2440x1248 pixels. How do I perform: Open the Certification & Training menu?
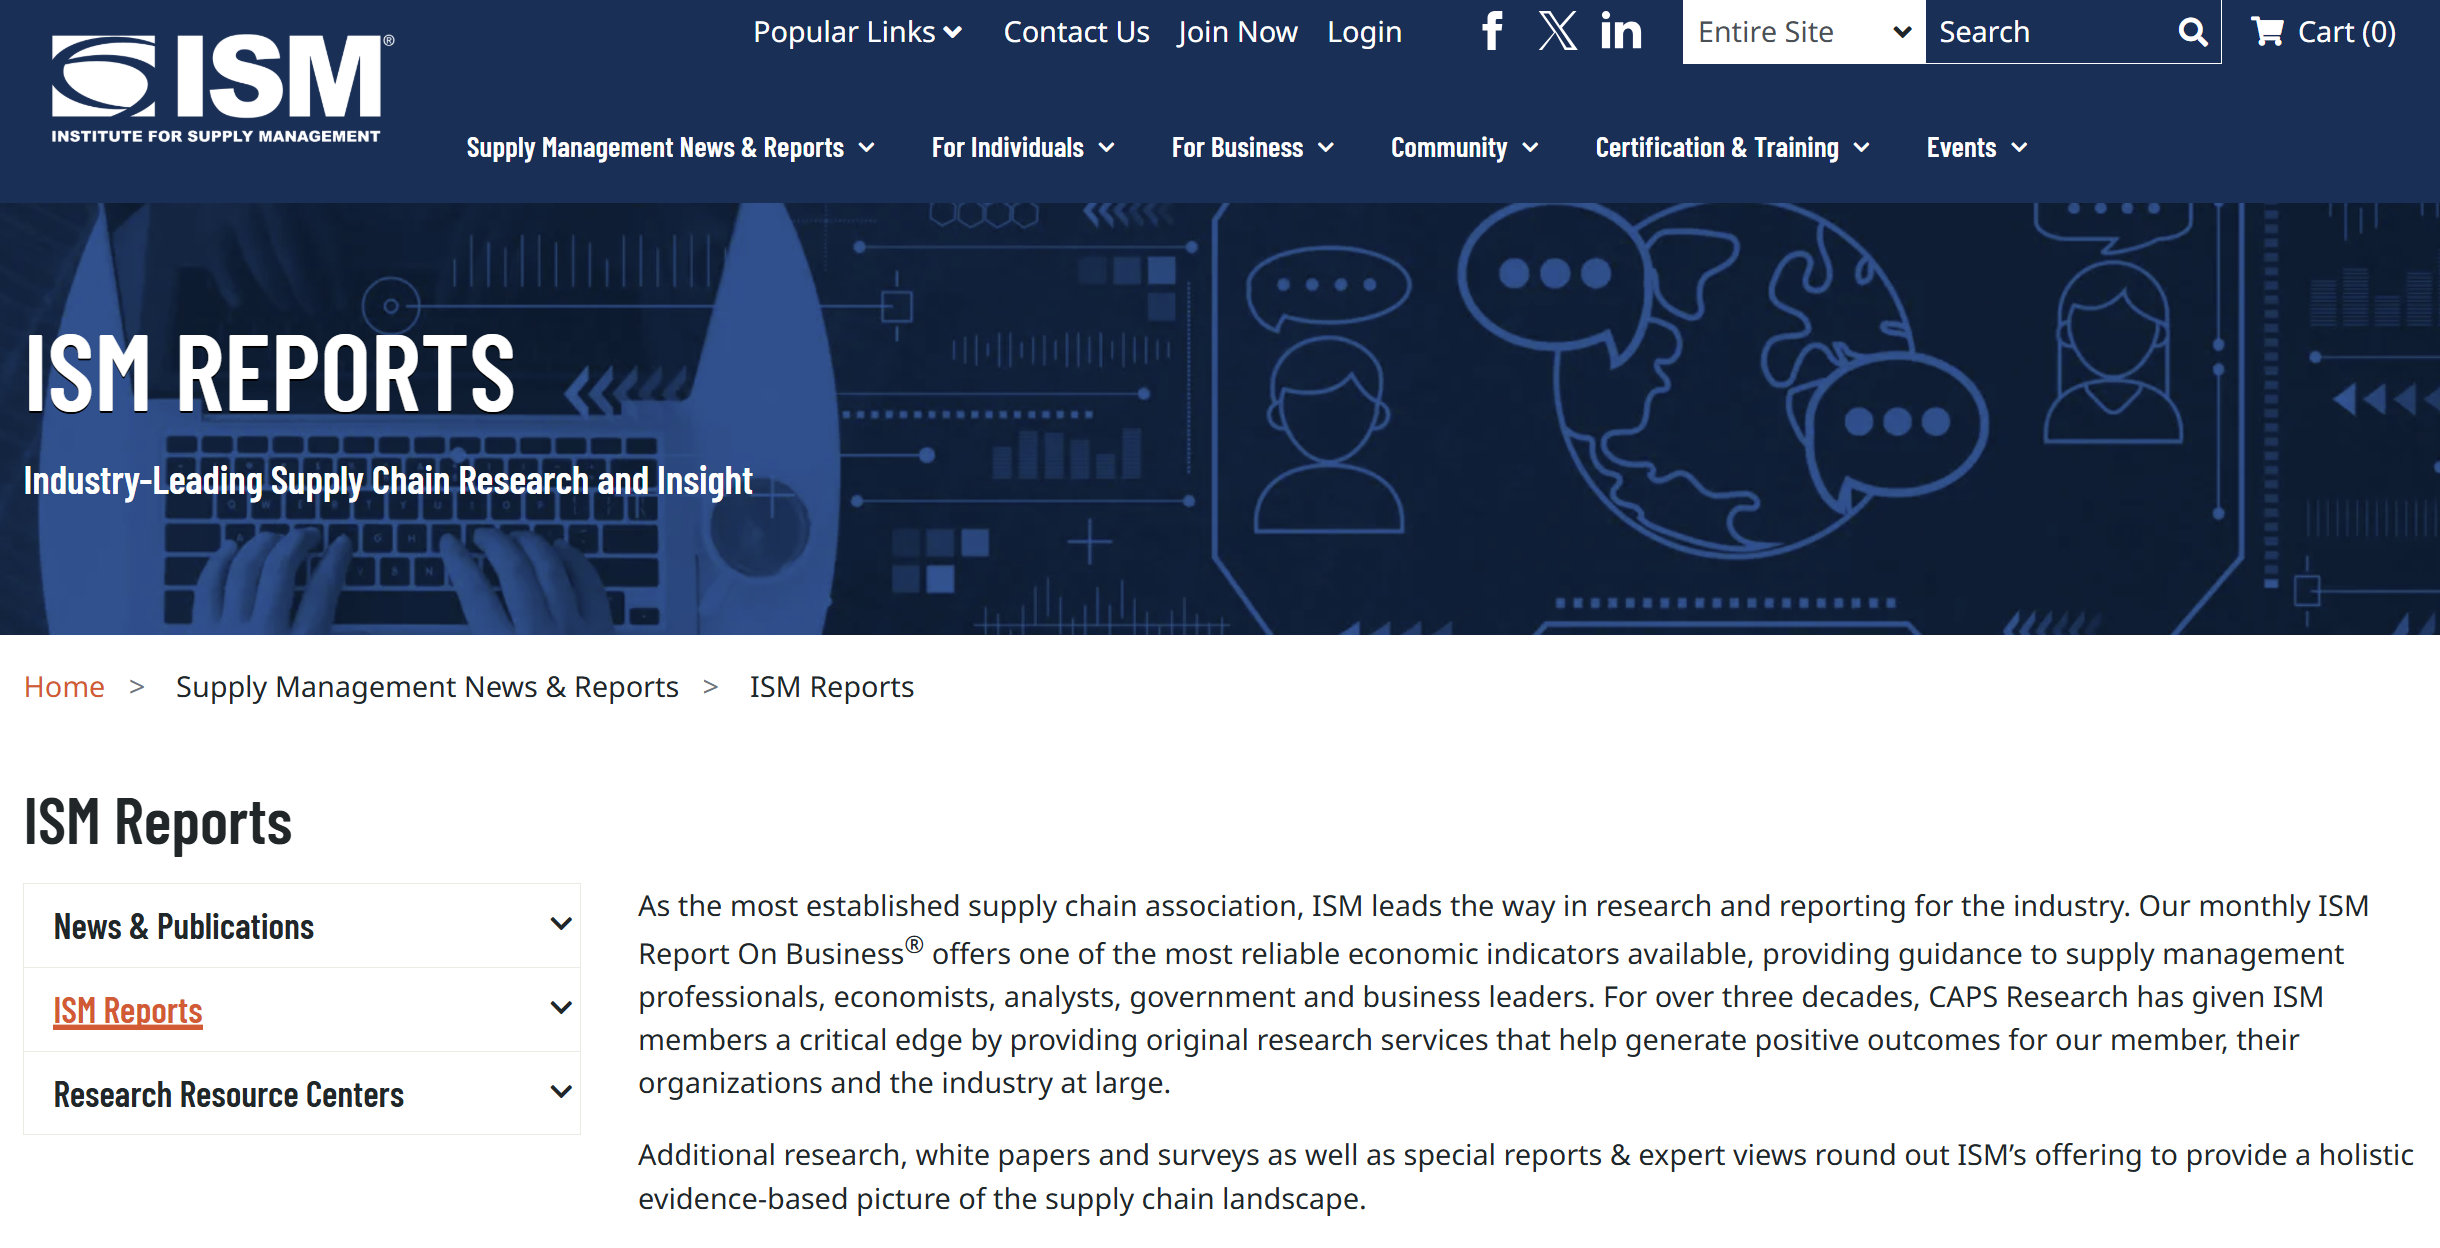(x=1731, y=148)
